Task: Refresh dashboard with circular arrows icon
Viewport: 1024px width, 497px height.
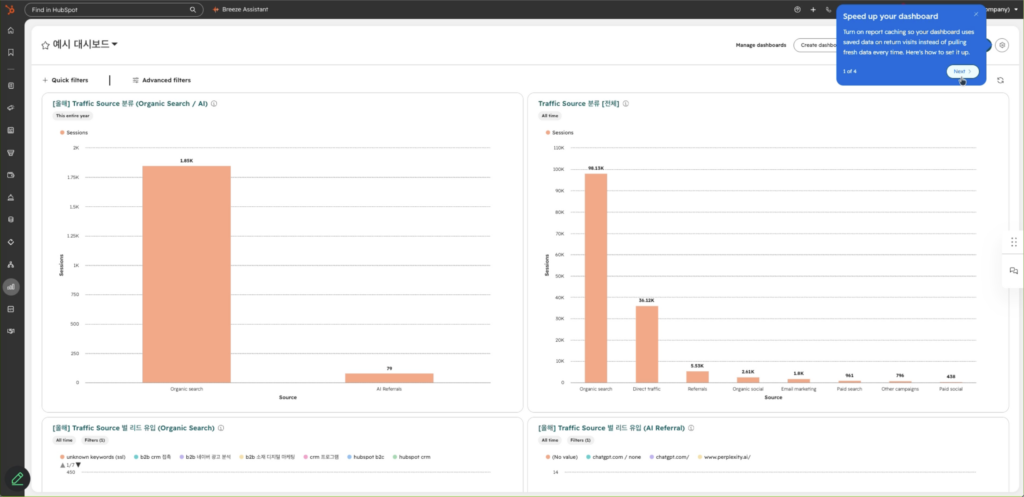Action: (x=1000, y=80)
